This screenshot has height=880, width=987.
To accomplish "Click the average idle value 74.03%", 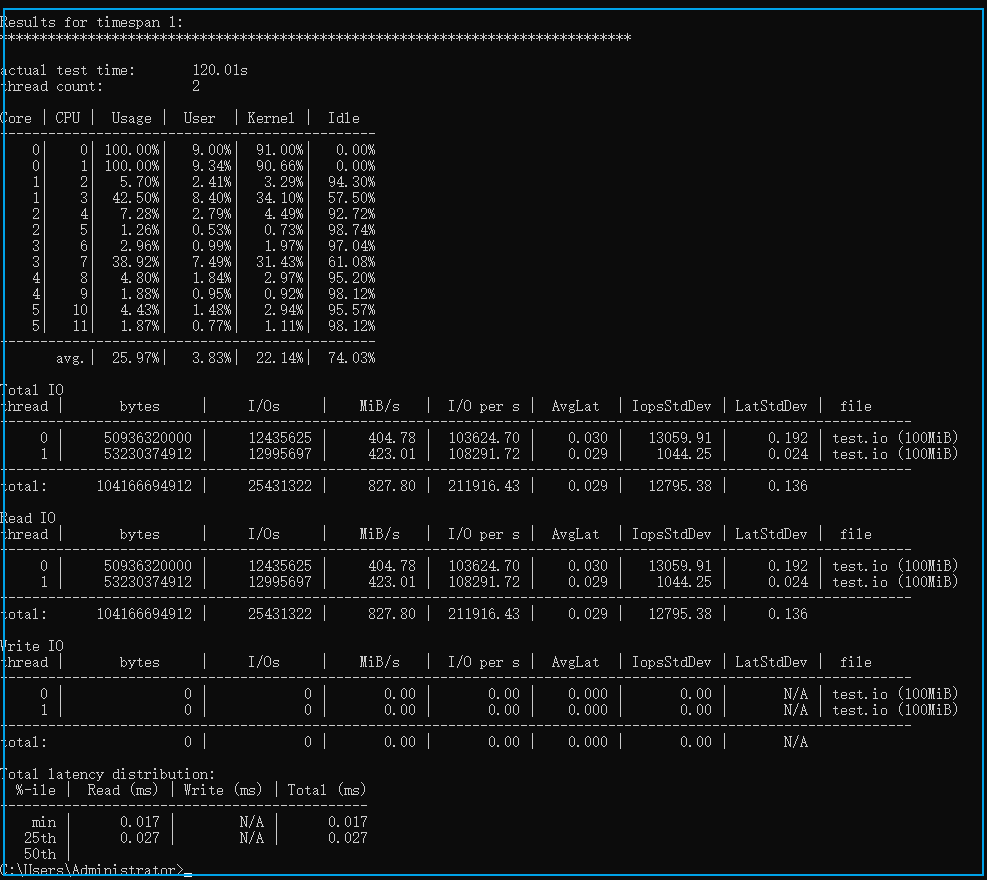I will click(x=351, y=358).
